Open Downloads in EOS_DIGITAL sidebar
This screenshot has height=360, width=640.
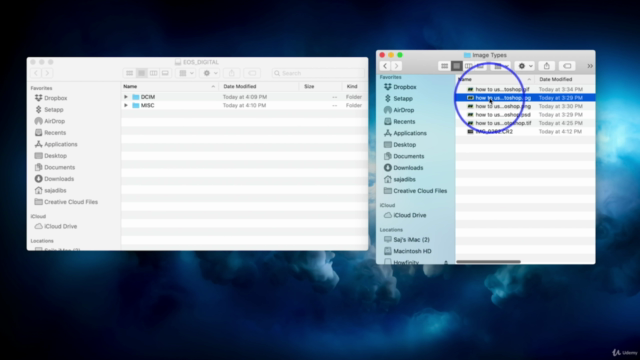(x=54, y=179)
